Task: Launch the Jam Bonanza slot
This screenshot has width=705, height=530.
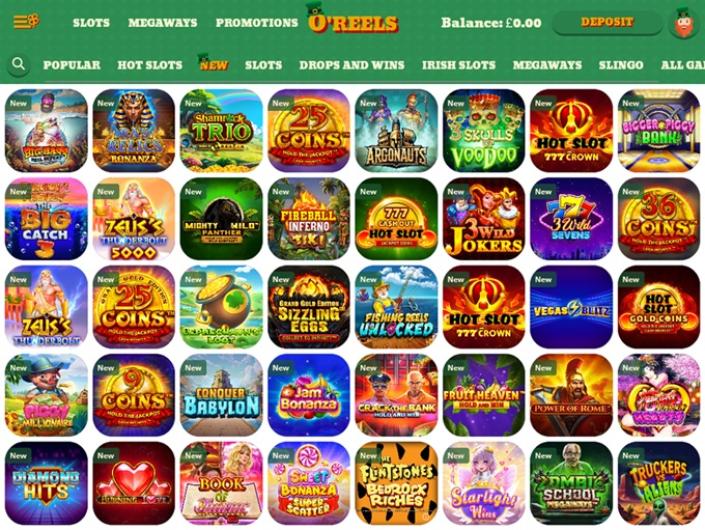Action: (309, 395)
